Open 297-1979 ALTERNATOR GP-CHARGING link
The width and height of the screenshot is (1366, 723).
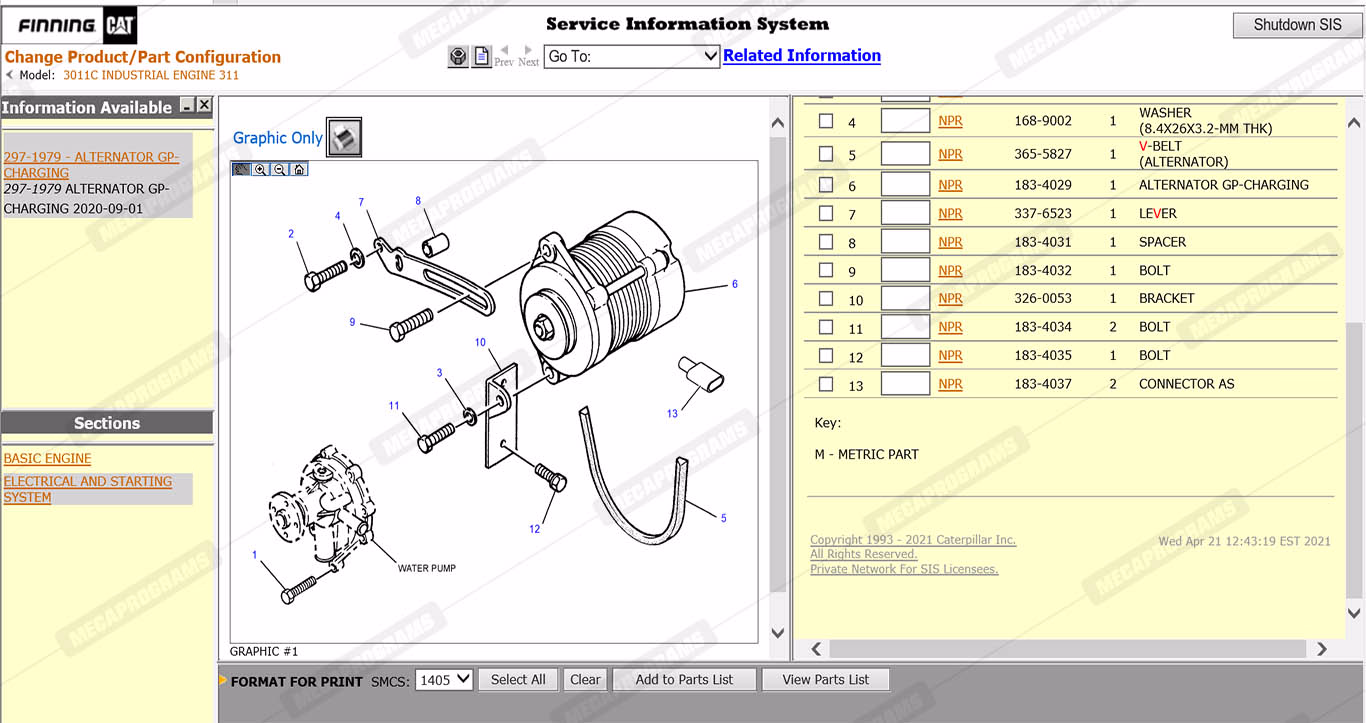point(91,165)
